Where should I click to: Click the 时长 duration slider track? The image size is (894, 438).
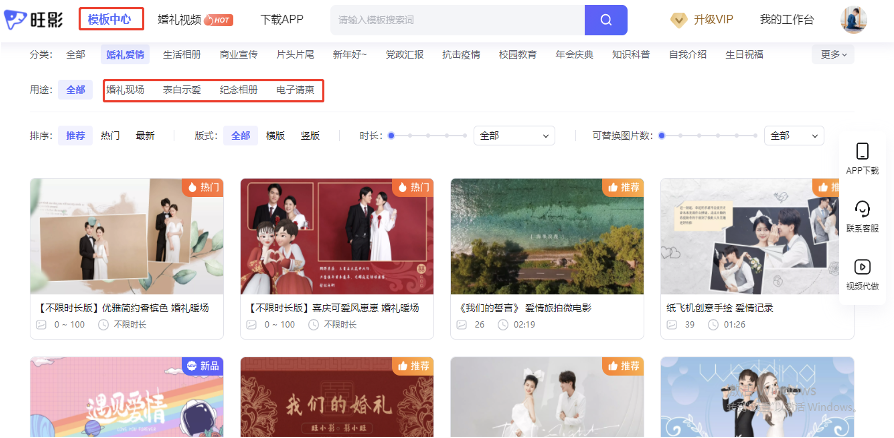428,136
